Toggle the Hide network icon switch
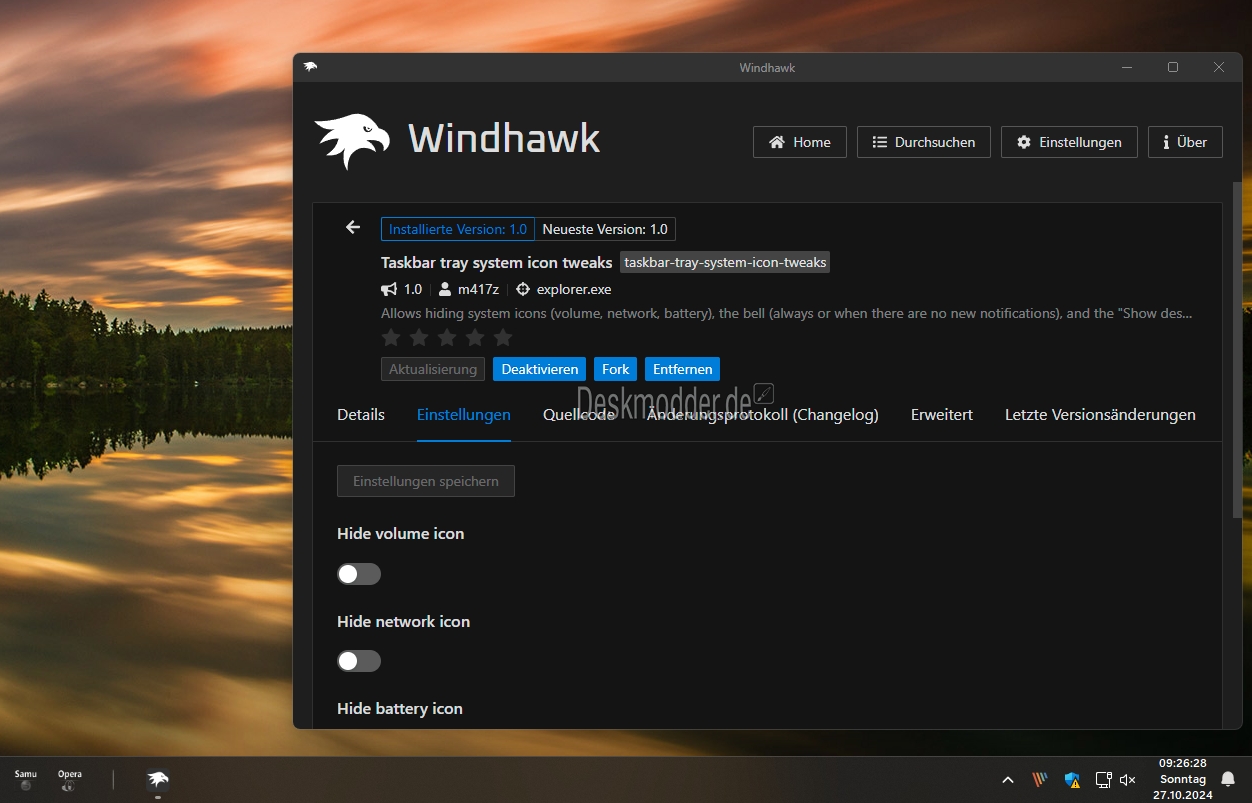This screenshot has height=803, width=1252. [359, 661]
